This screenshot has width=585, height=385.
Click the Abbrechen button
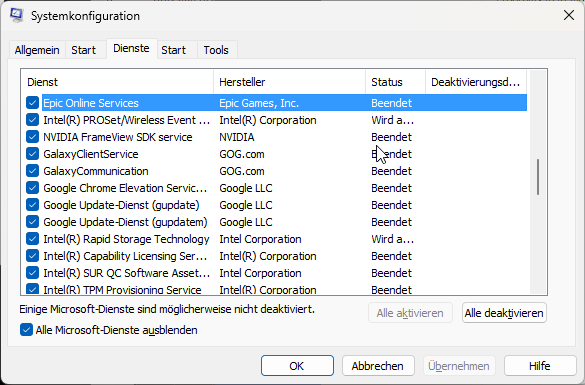378,366
